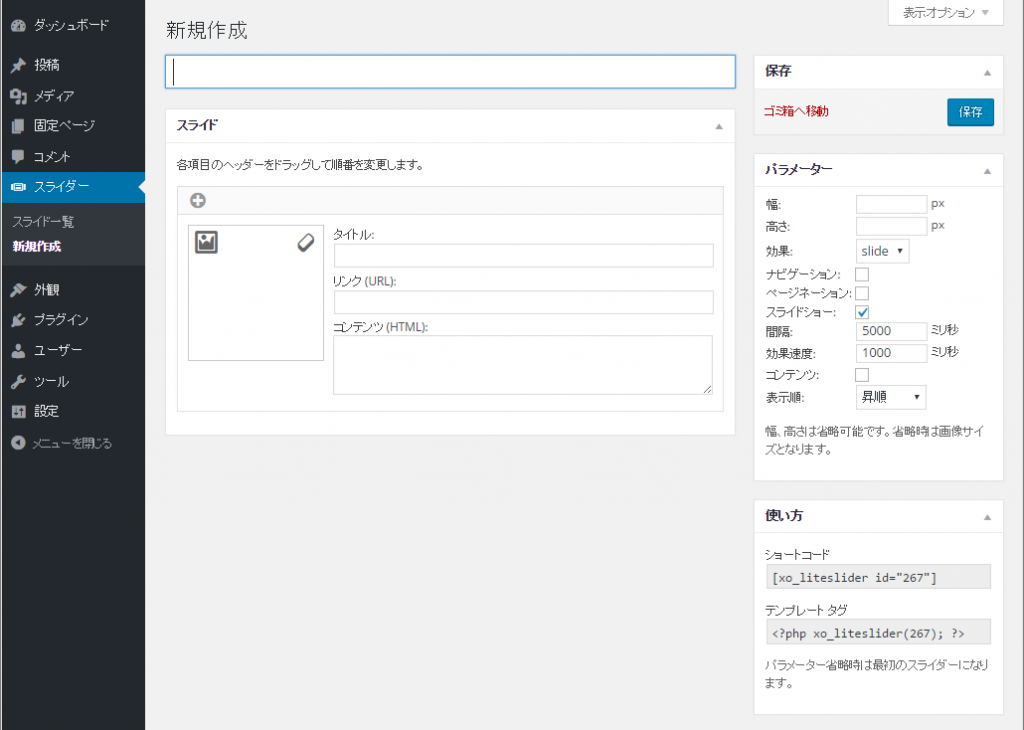Click the slide image placeholder icon

pos(206,242)
